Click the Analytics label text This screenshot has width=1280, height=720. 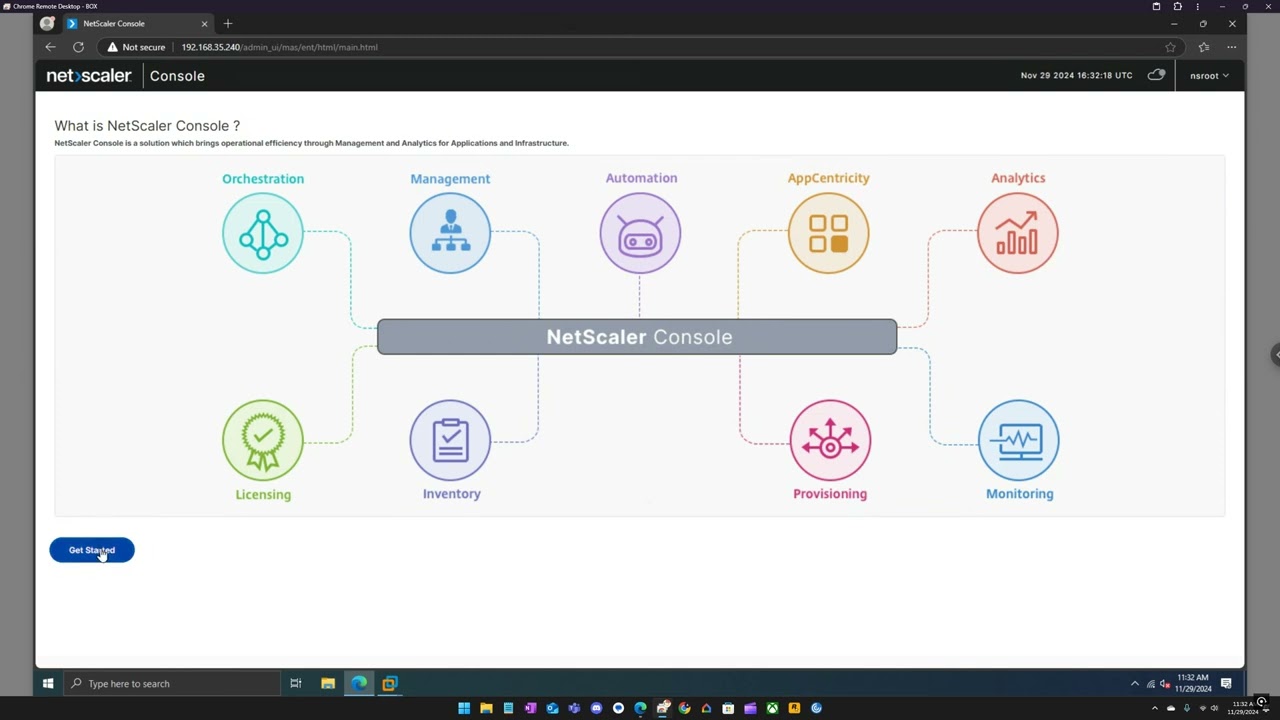click(1018, 178)
